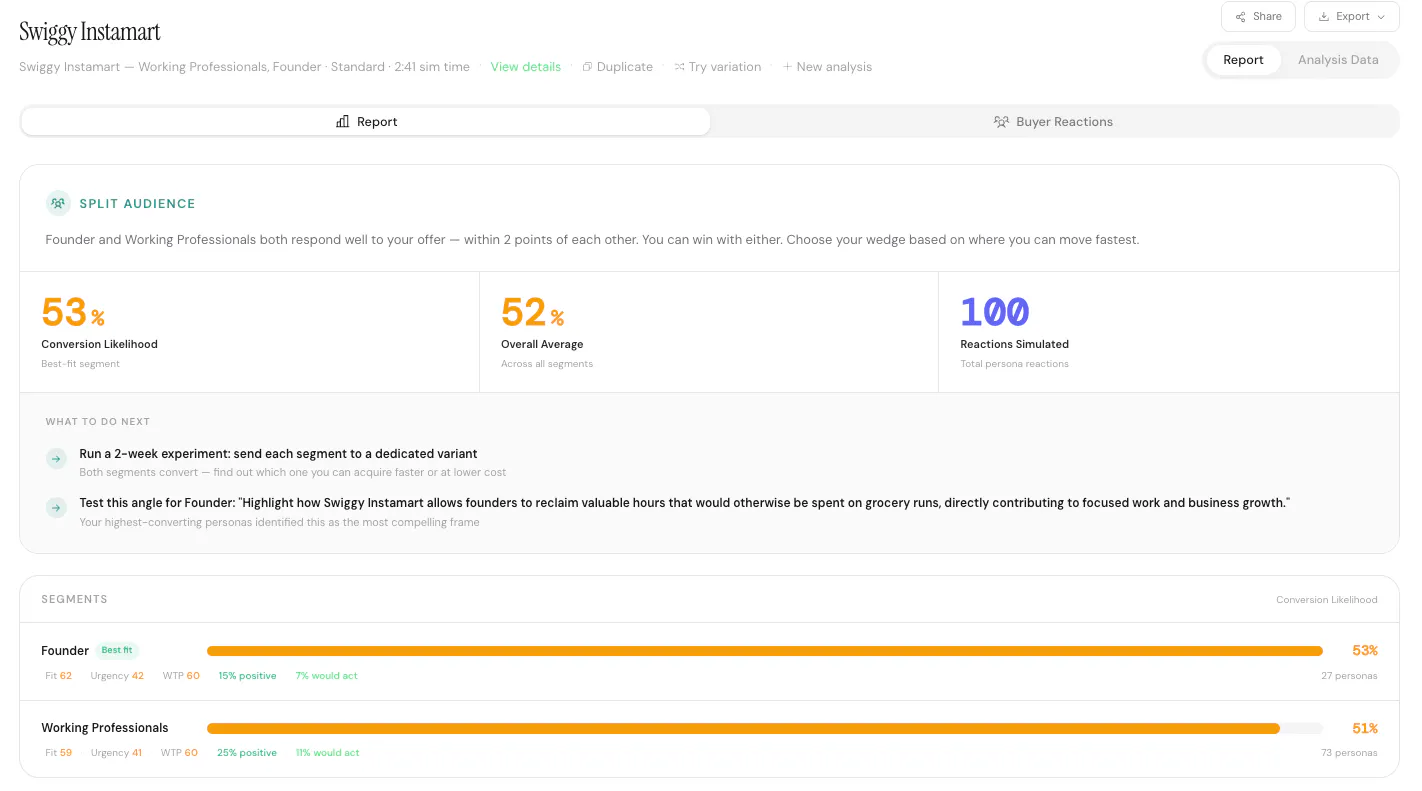Expand the Working Professionals segment row
Screen dimensions: 1422x791
[x=709, y=739]
